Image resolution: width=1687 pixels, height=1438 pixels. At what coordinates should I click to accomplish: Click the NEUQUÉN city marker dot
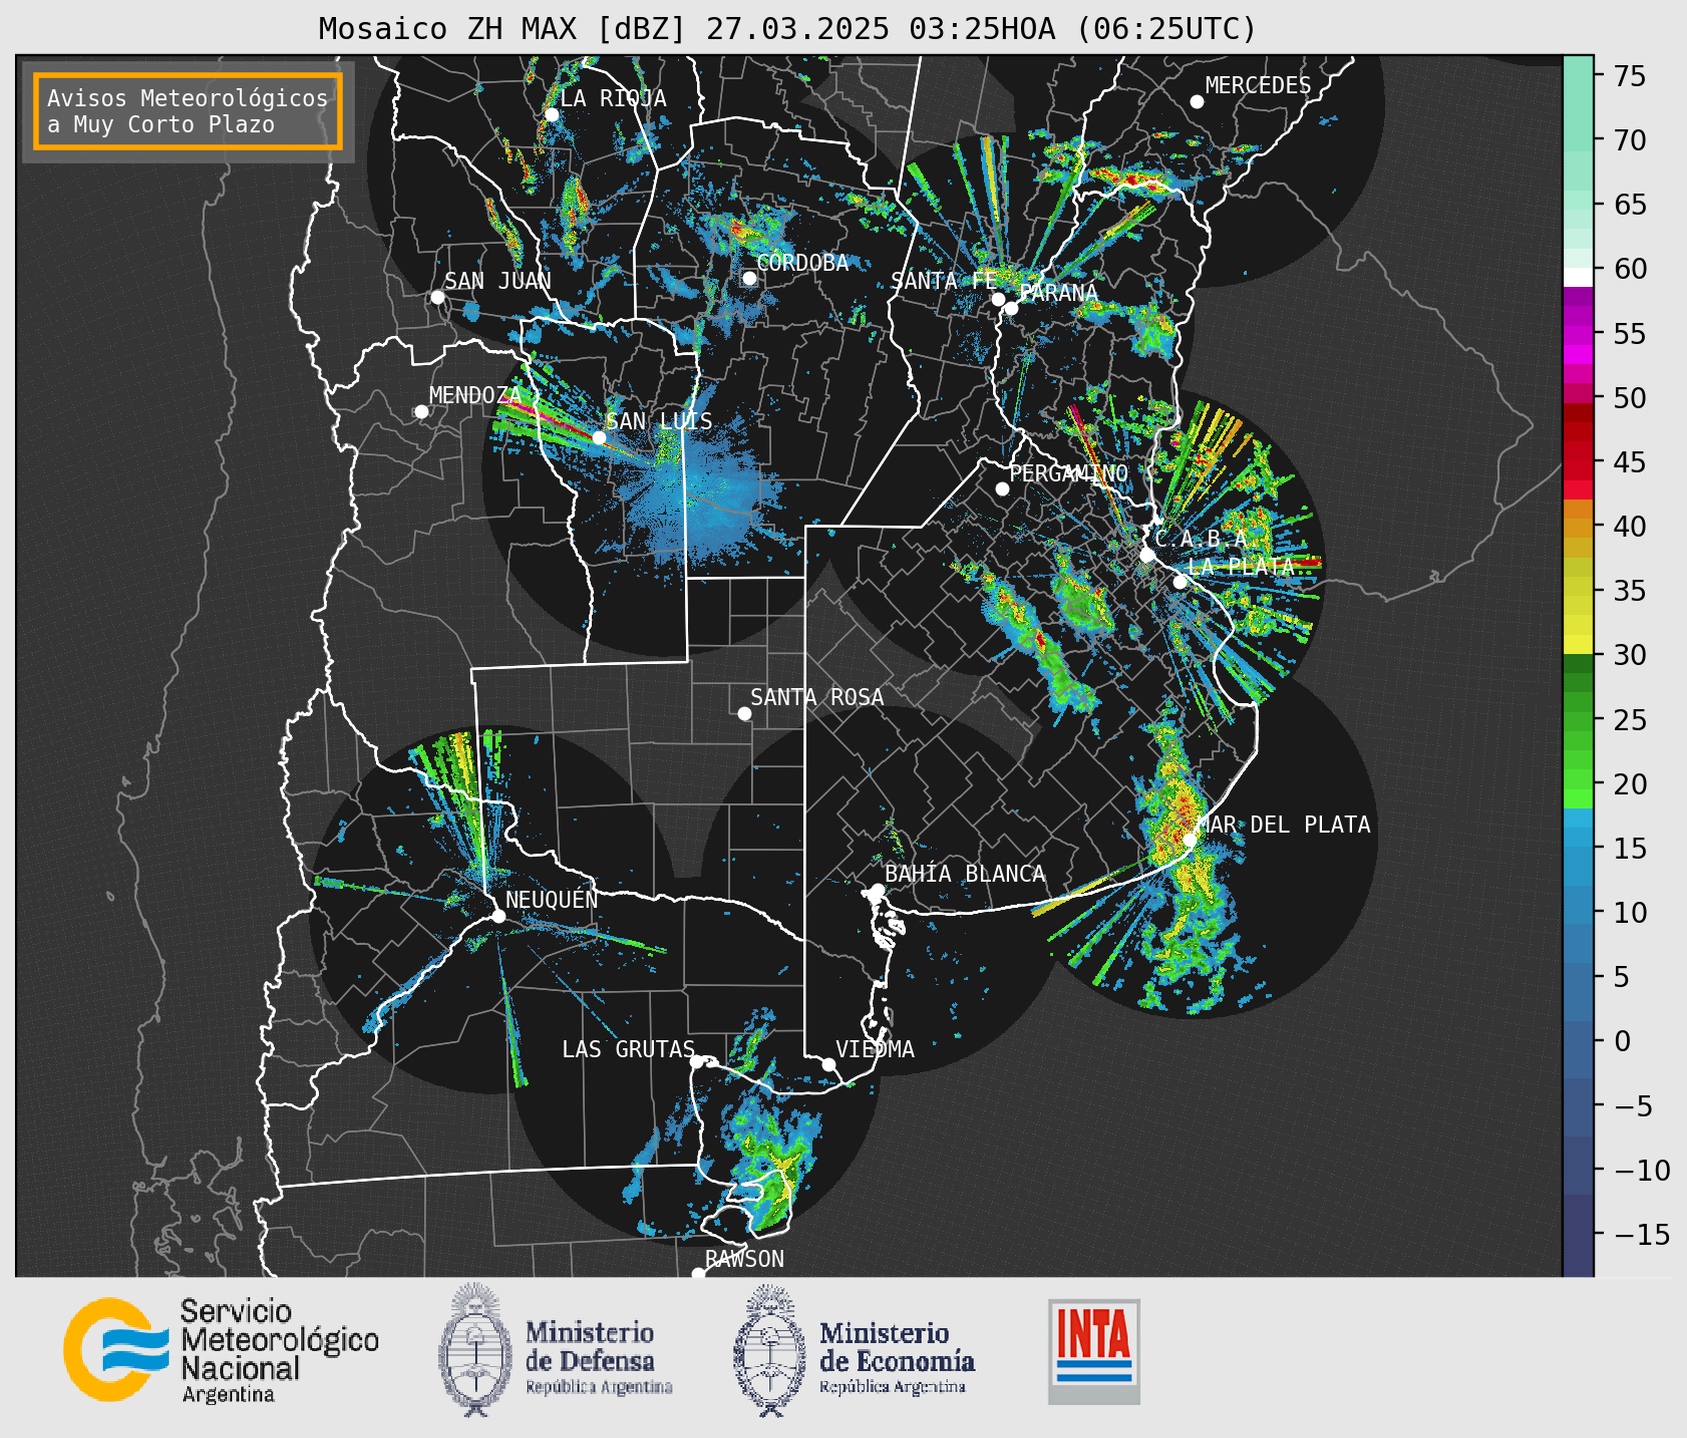[x=498, y=916]
